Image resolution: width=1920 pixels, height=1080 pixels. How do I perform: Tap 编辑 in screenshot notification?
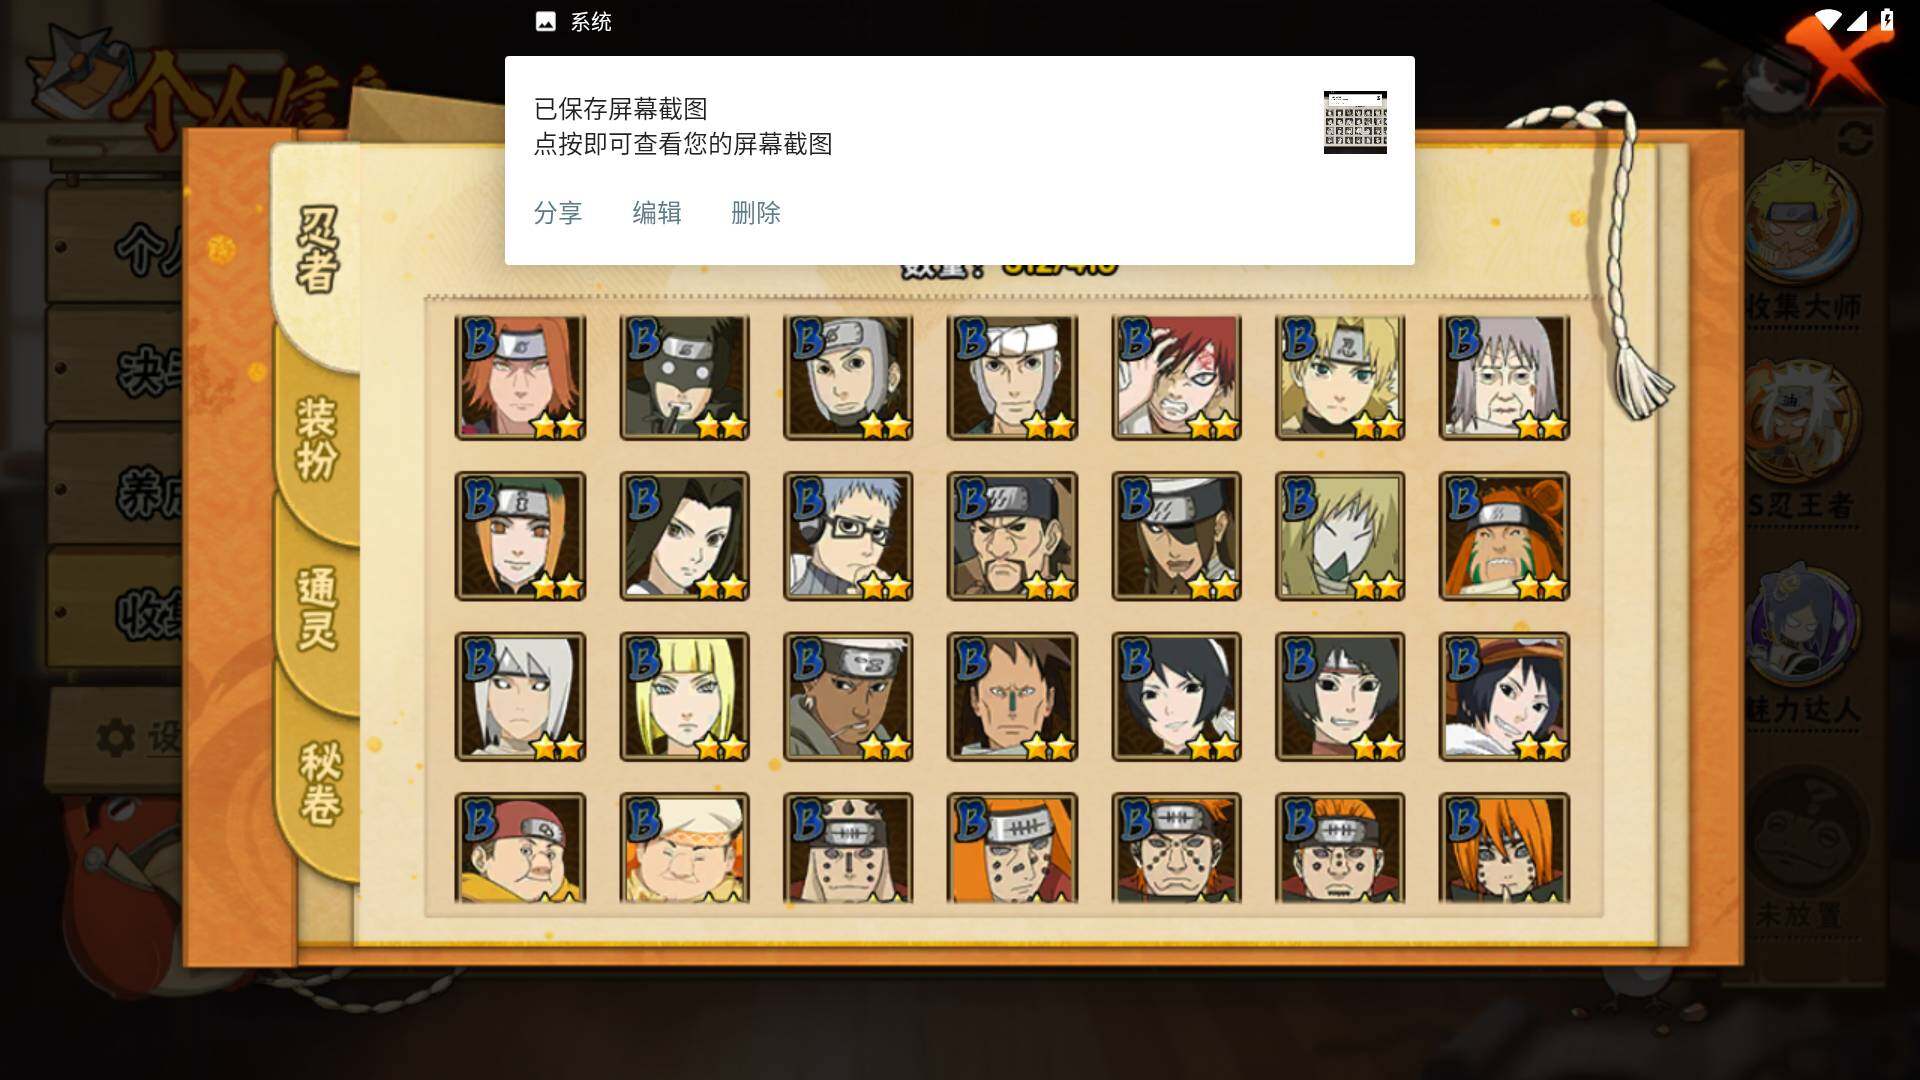pos(657,213)
